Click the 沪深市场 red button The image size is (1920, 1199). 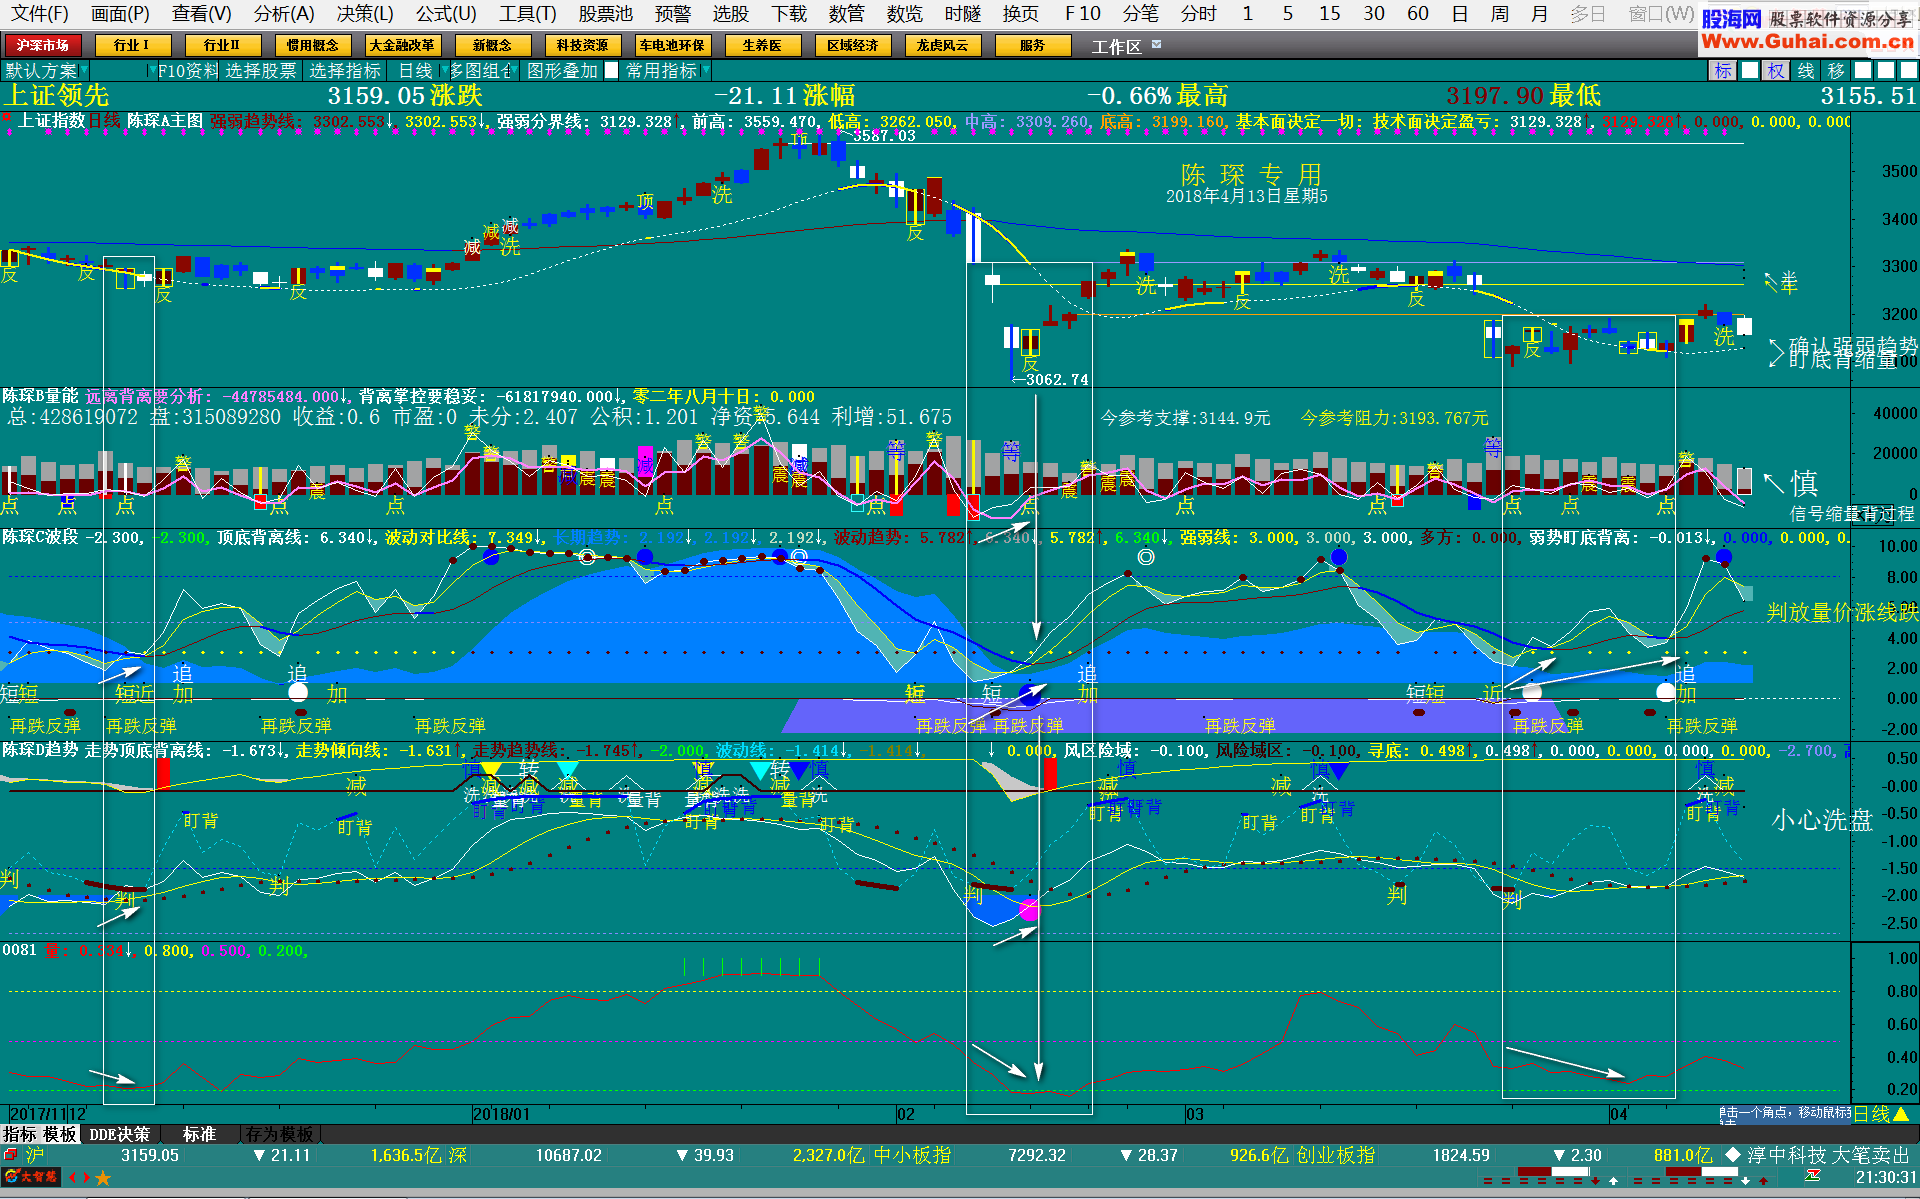click(x=42, y=45)
